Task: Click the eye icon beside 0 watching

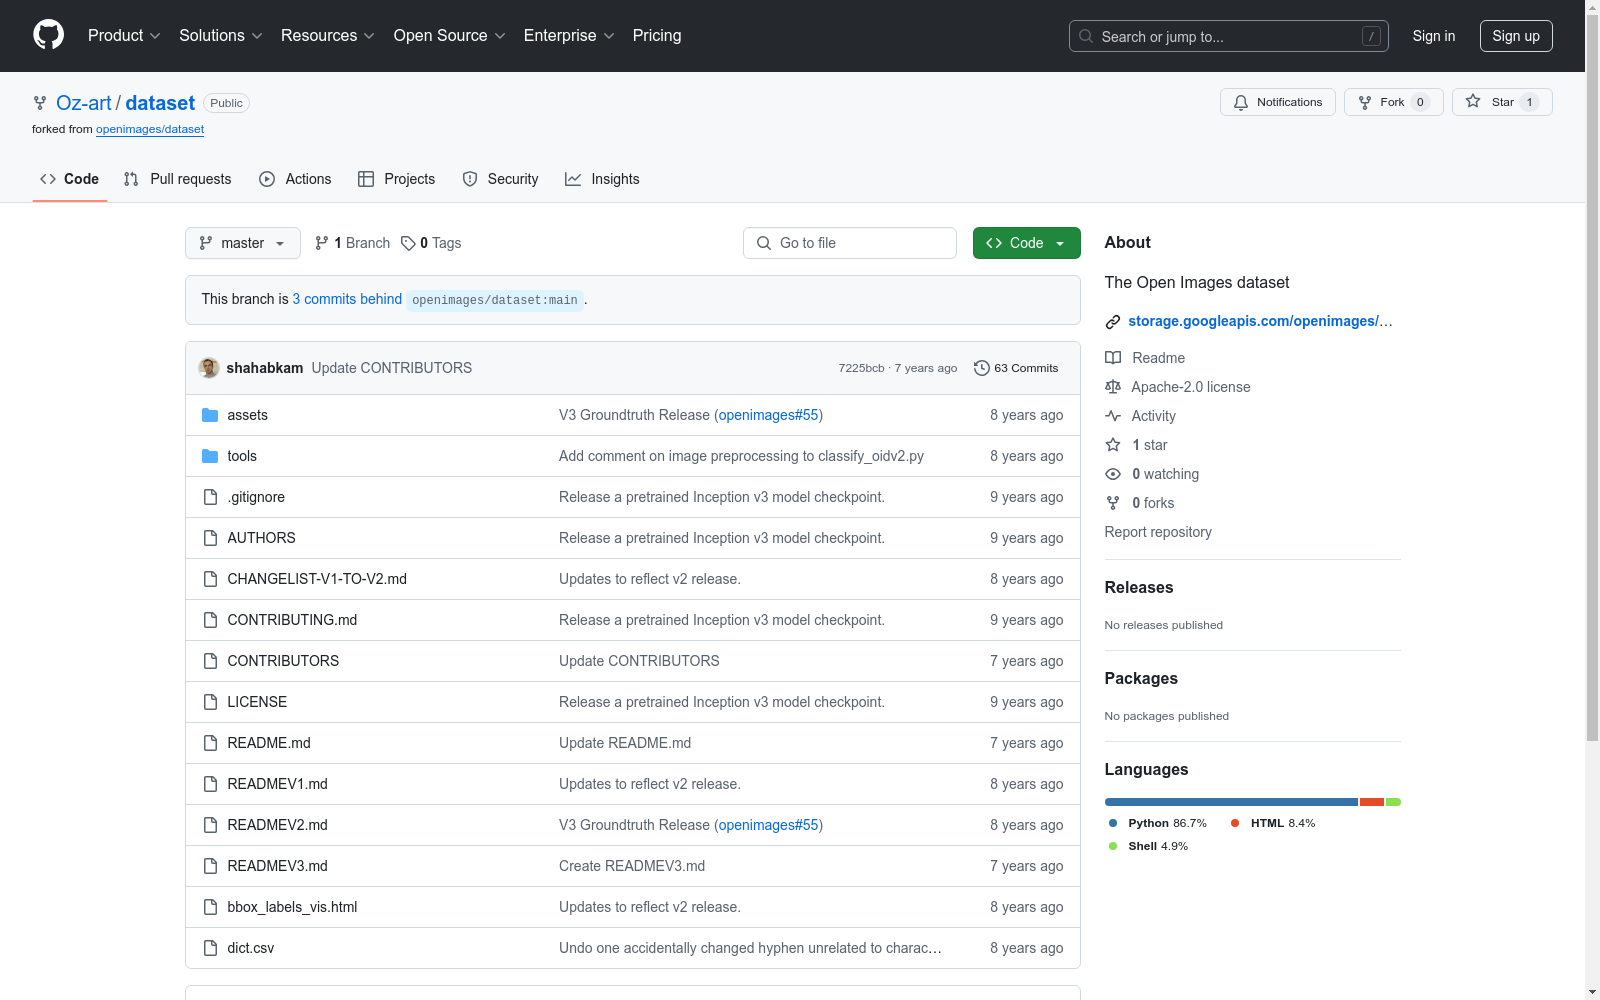Action: (1113, 474)
